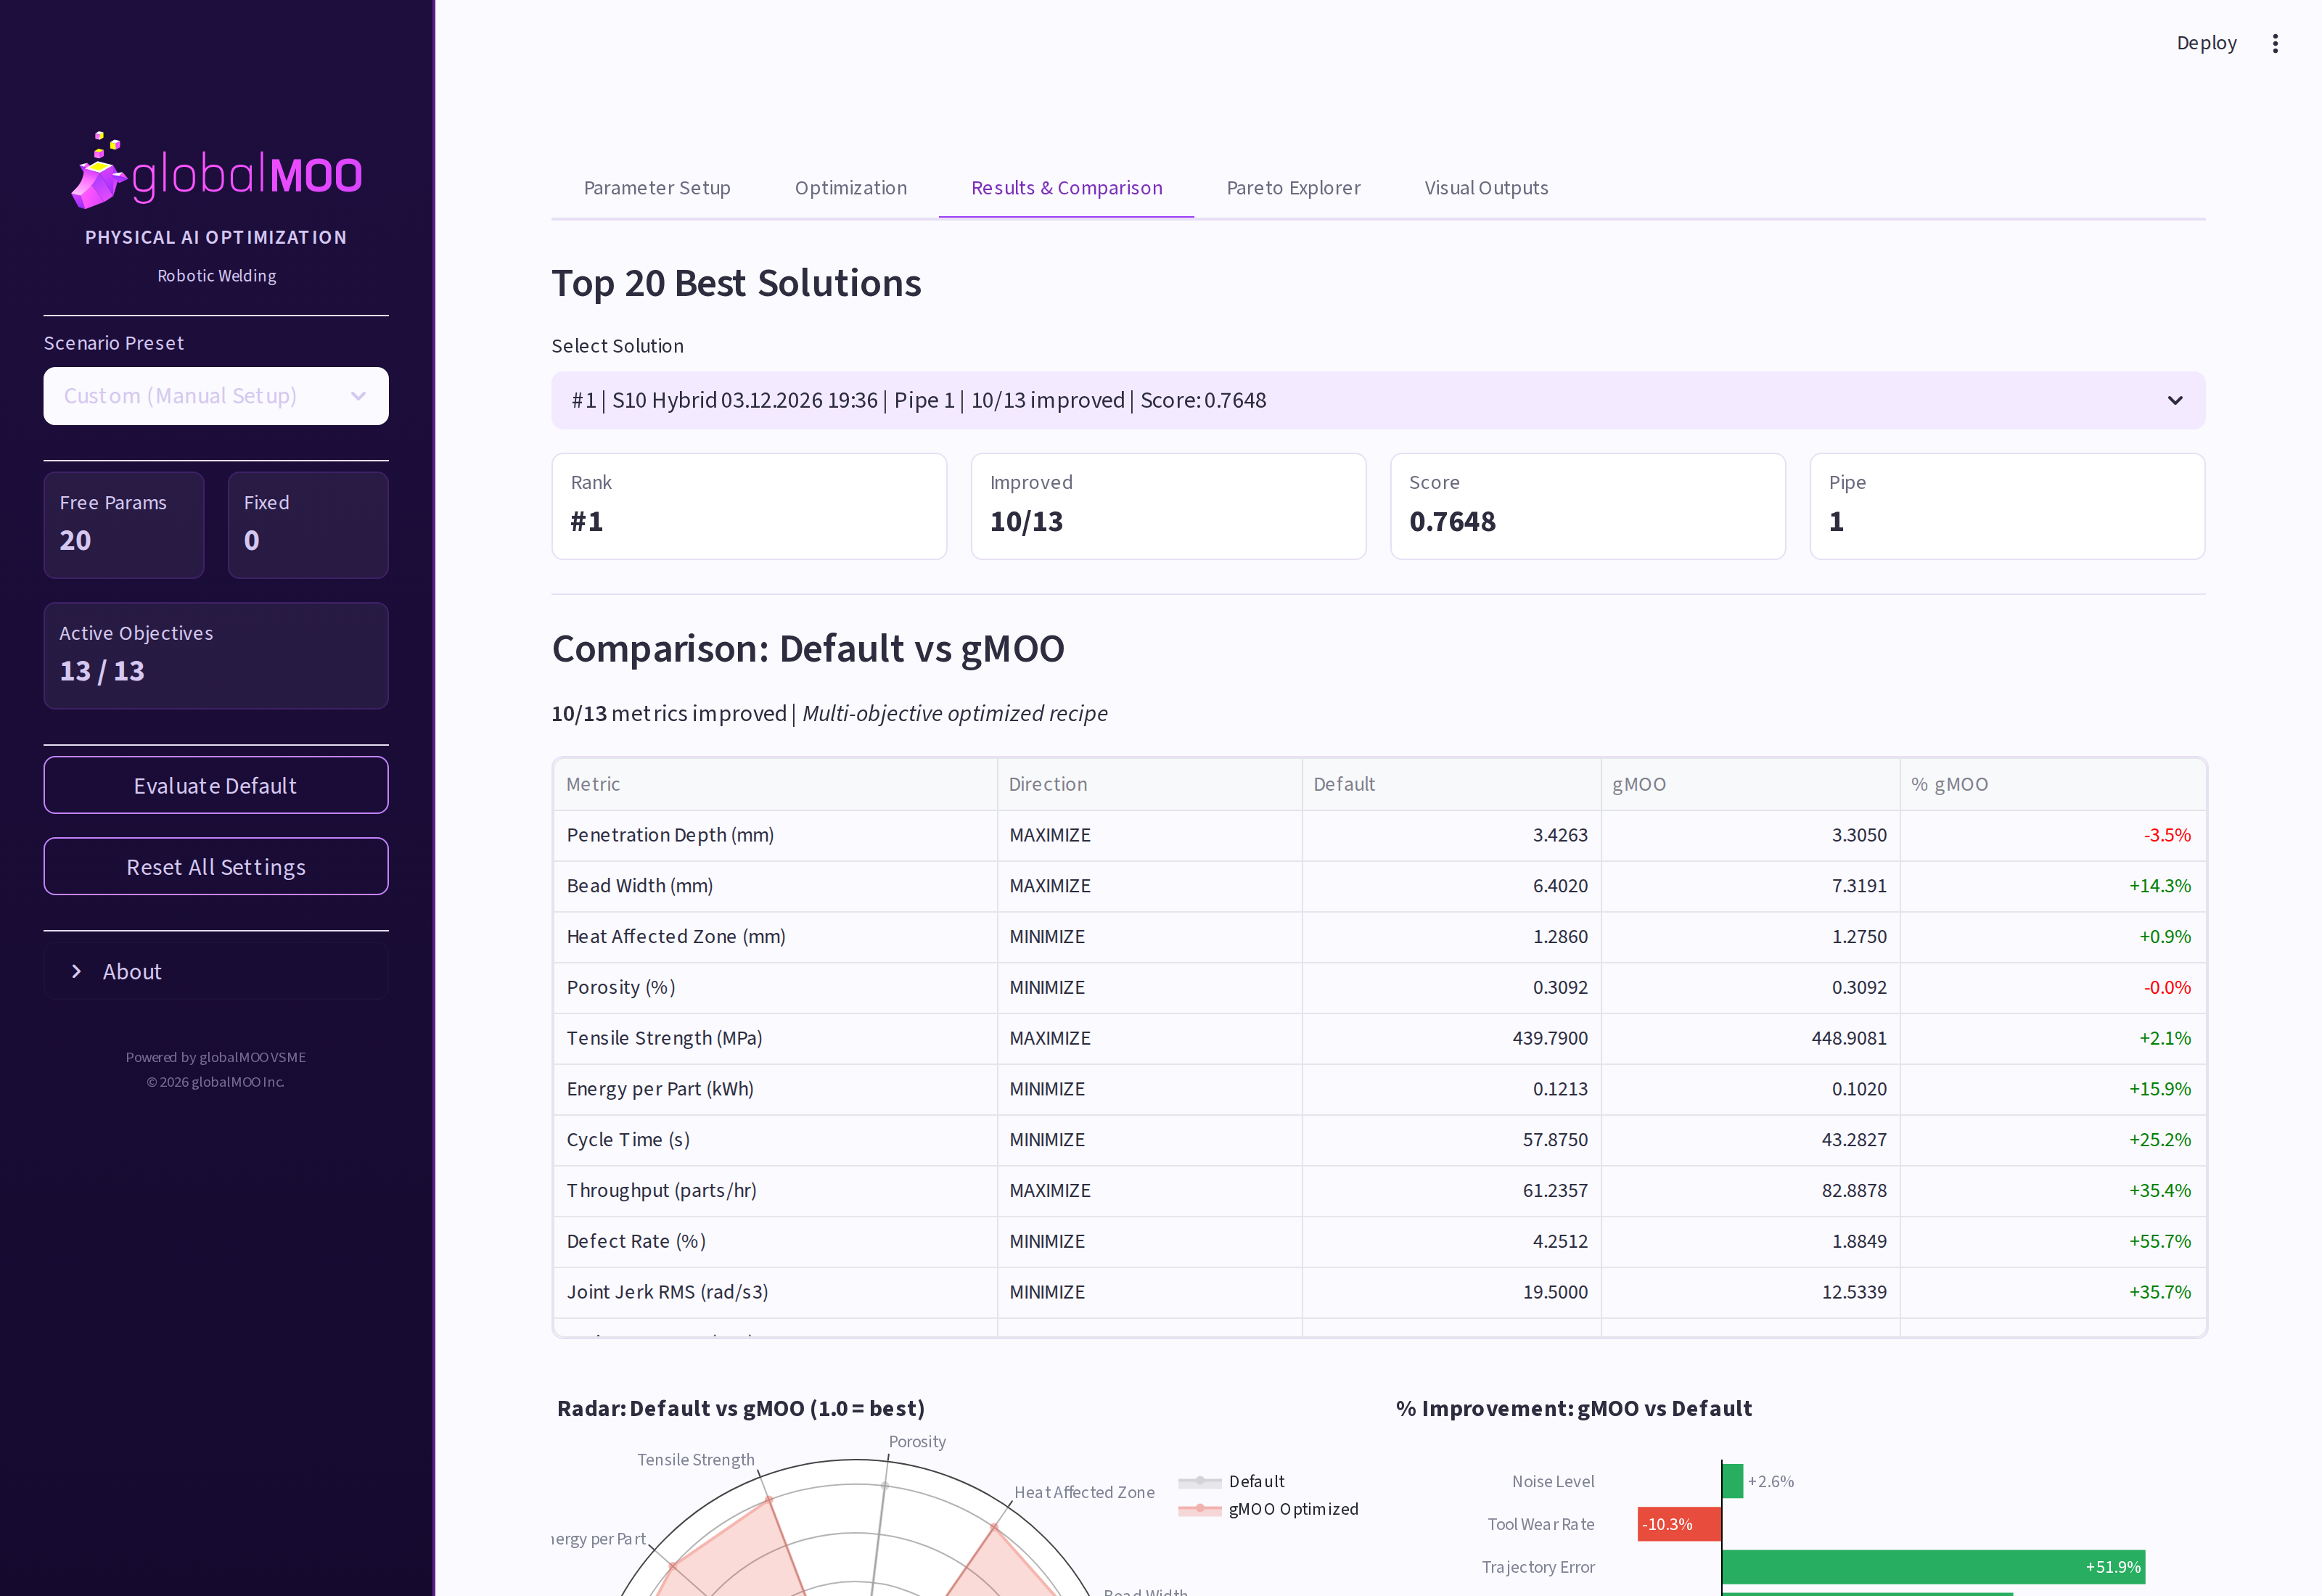The width and height of the screenshot is (2322, 1596).
Task: Click the % gMOO column header
Action: [x=2052, y=784]
